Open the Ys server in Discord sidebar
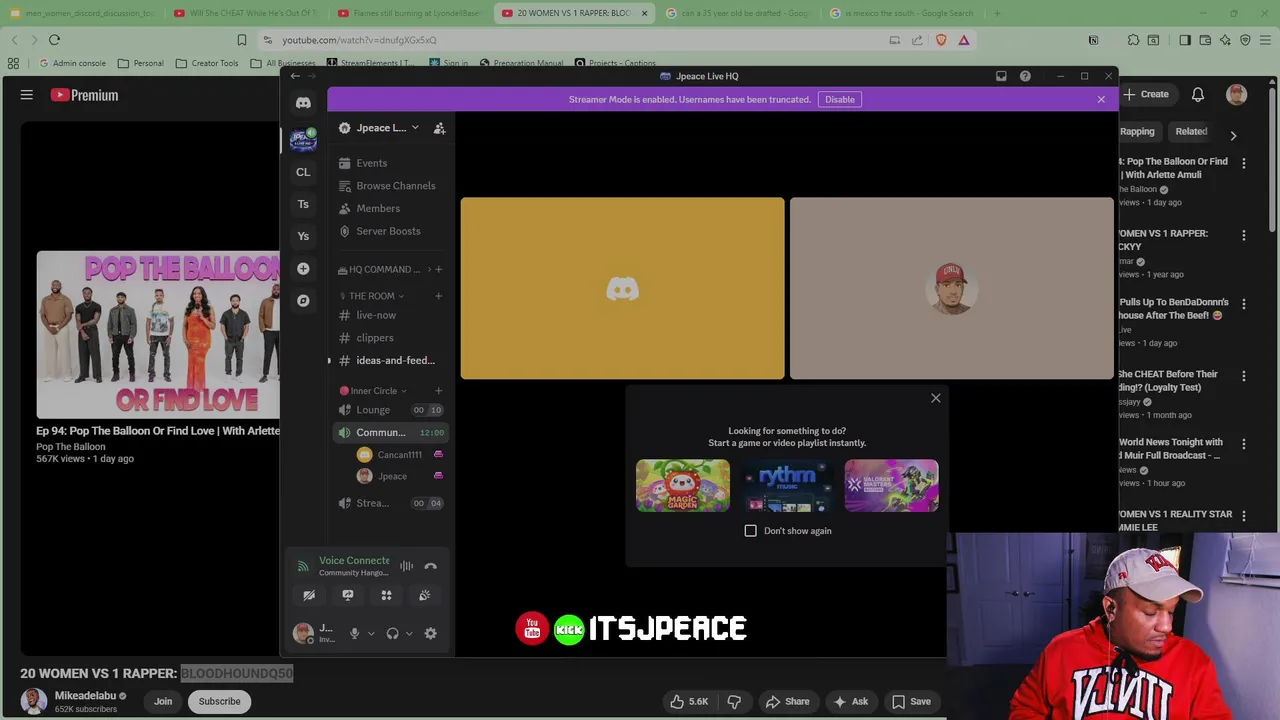Screen dimensions: 1280x720 click(x=303, y=236)
